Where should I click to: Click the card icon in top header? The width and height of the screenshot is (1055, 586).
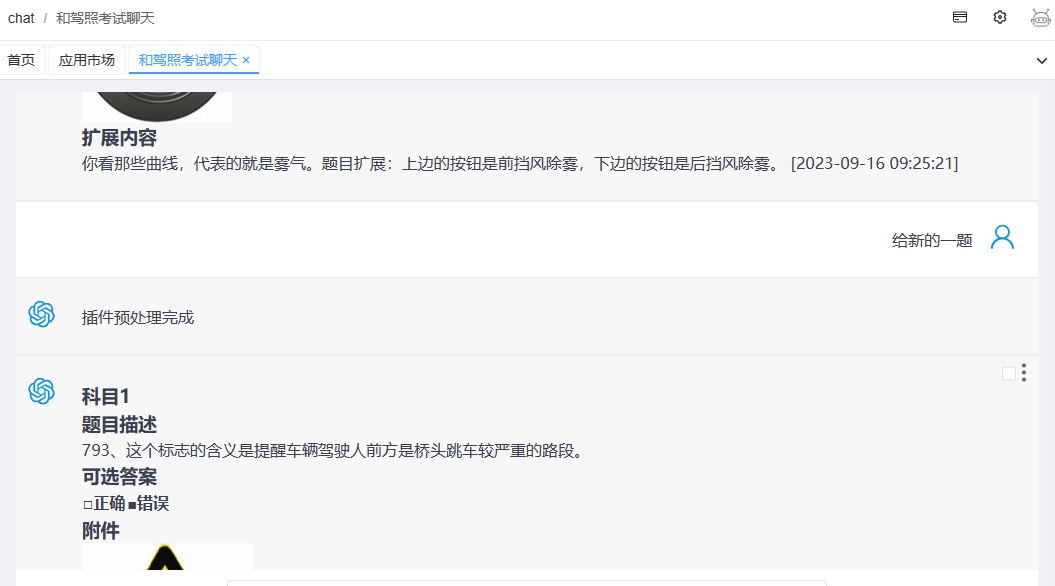pyautogui.click(x=960, y=17)
